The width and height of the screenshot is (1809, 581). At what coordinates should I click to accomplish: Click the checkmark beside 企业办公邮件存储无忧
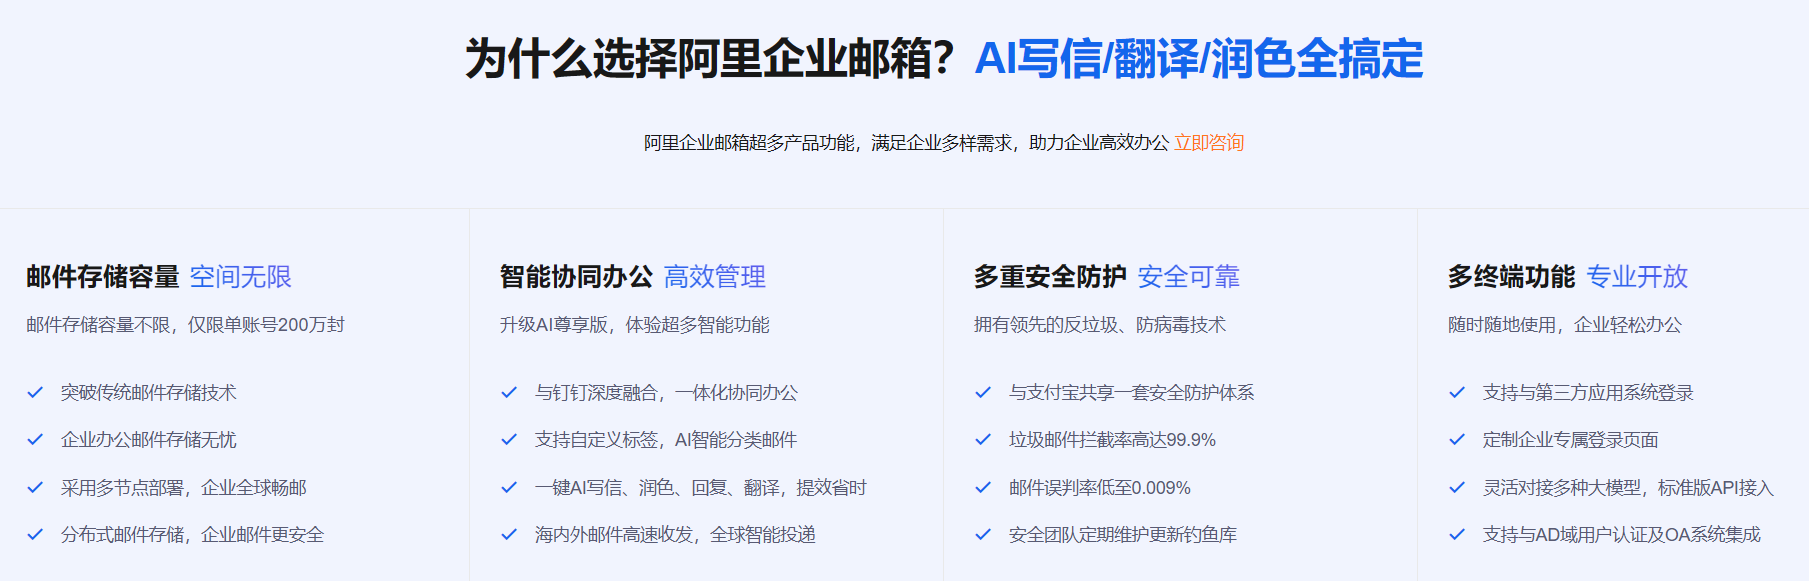(x=35, y=439)
